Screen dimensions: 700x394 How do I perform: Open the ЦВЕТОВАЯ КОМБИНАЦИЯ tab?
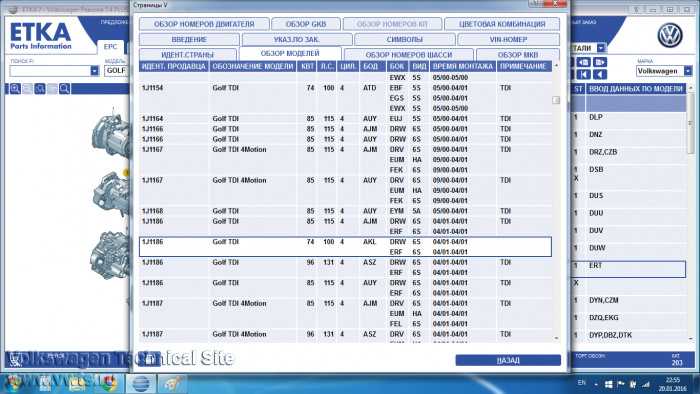point(502,24)
